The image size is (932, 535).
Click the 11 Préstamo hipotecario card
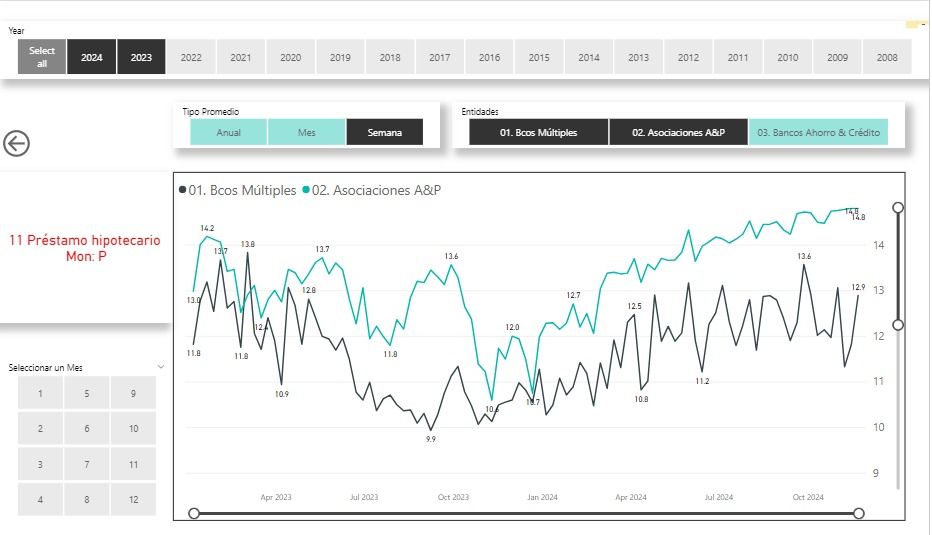pos(84,248)
